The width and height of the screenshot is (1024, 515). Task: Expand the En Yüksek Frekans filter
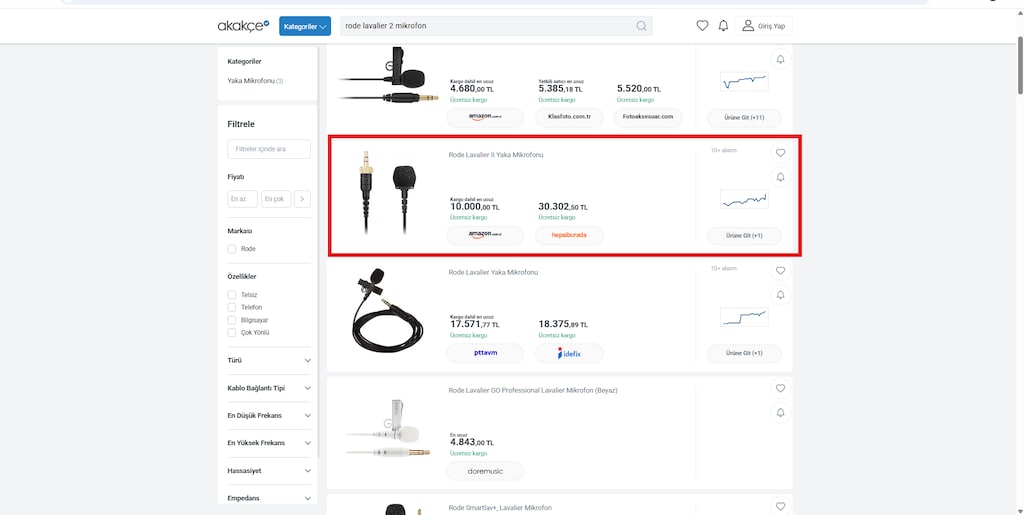(x=269, y=443)
